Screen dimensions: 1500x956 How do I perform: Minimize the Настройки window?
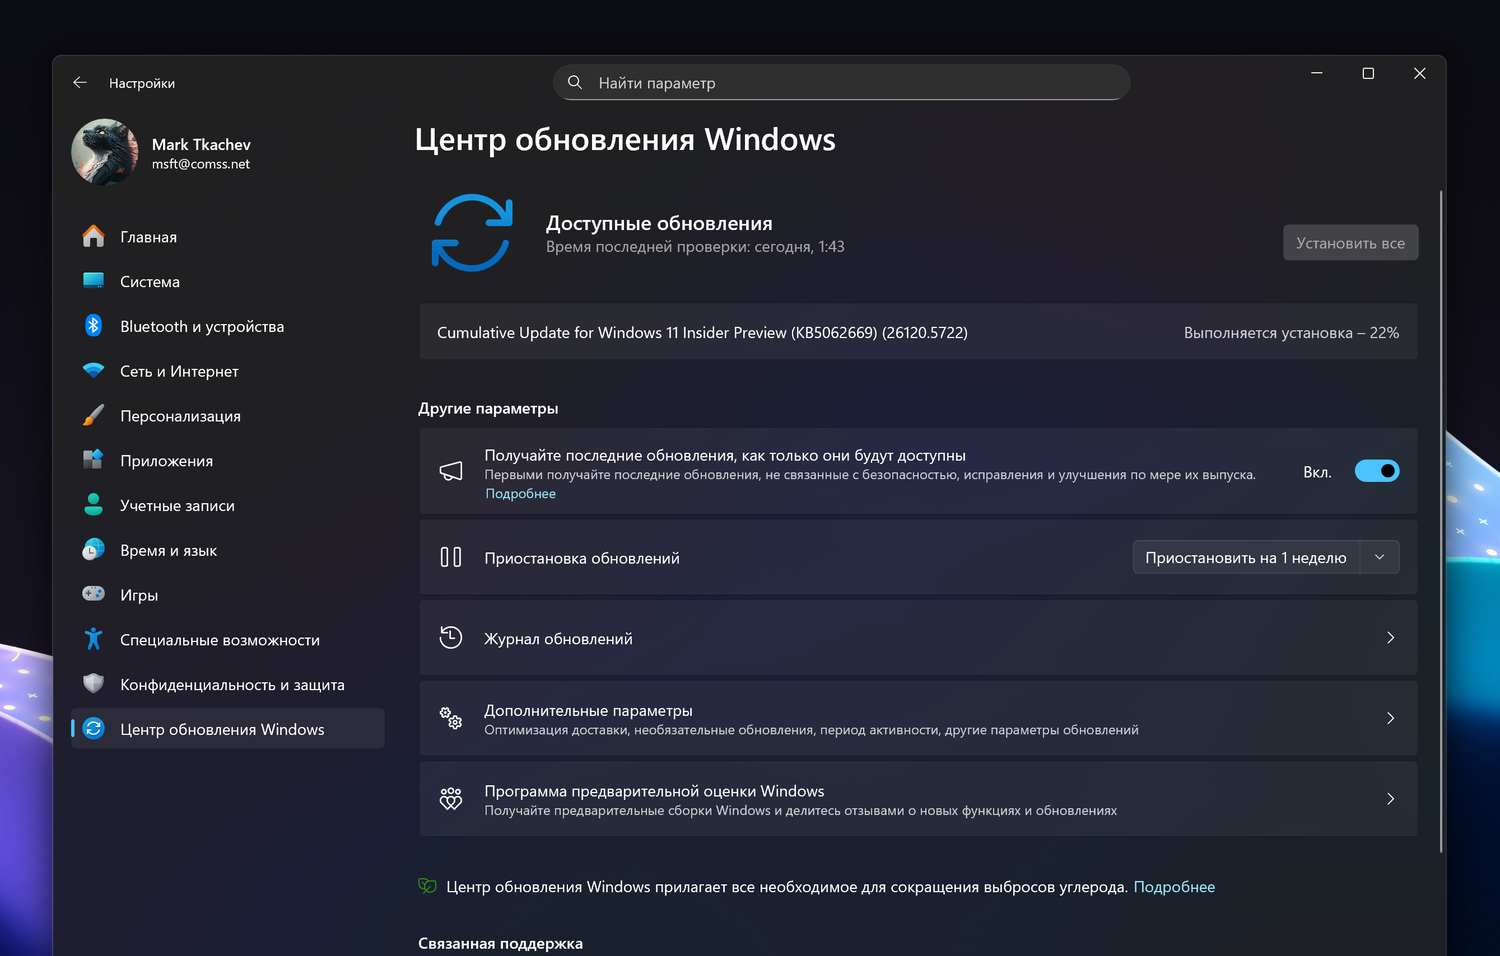[1317, 73]
